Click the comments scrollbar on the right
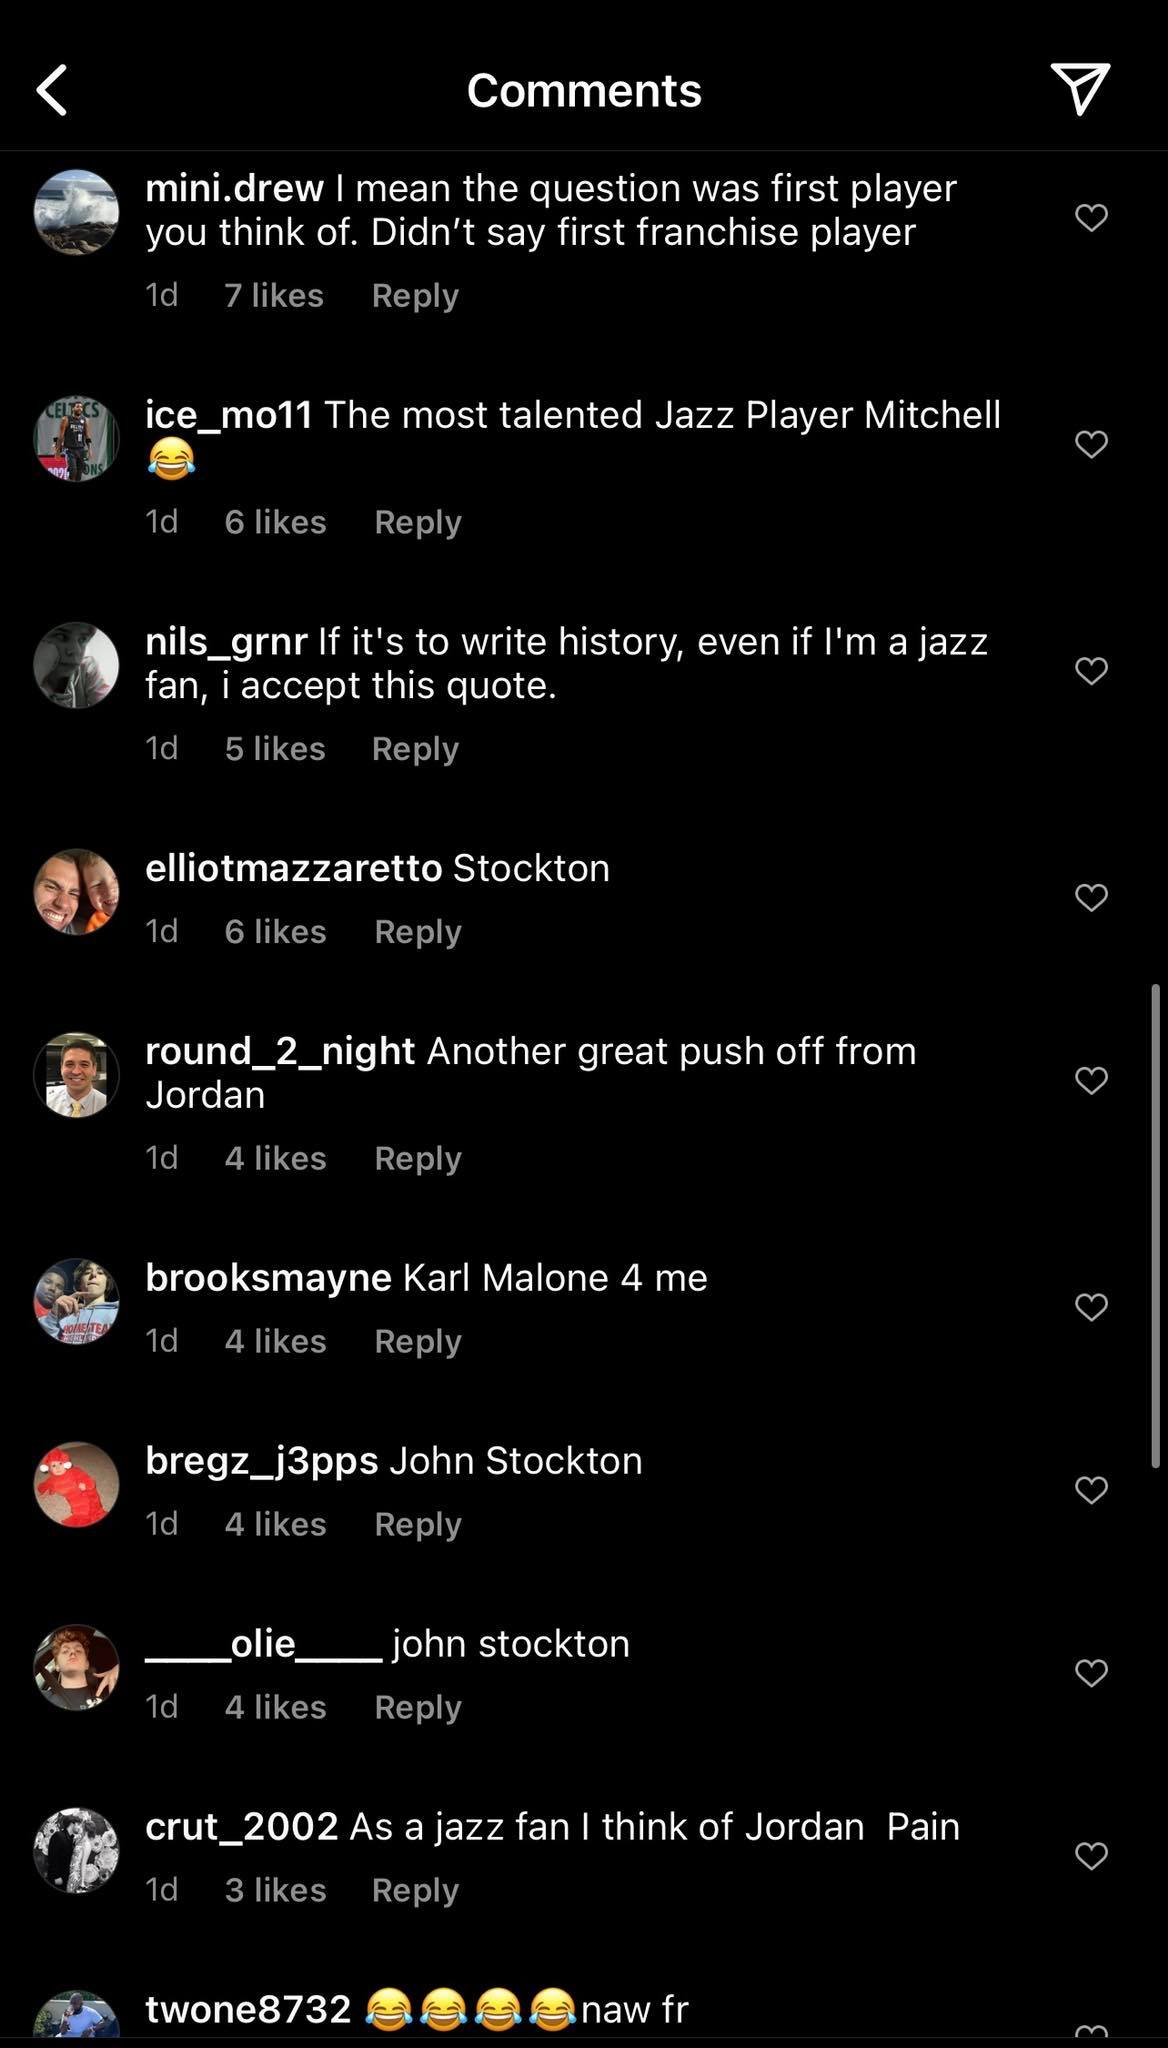Image resolution: width=1168 pixels, height=2048 pixels. click(x=1155, y=1226)
